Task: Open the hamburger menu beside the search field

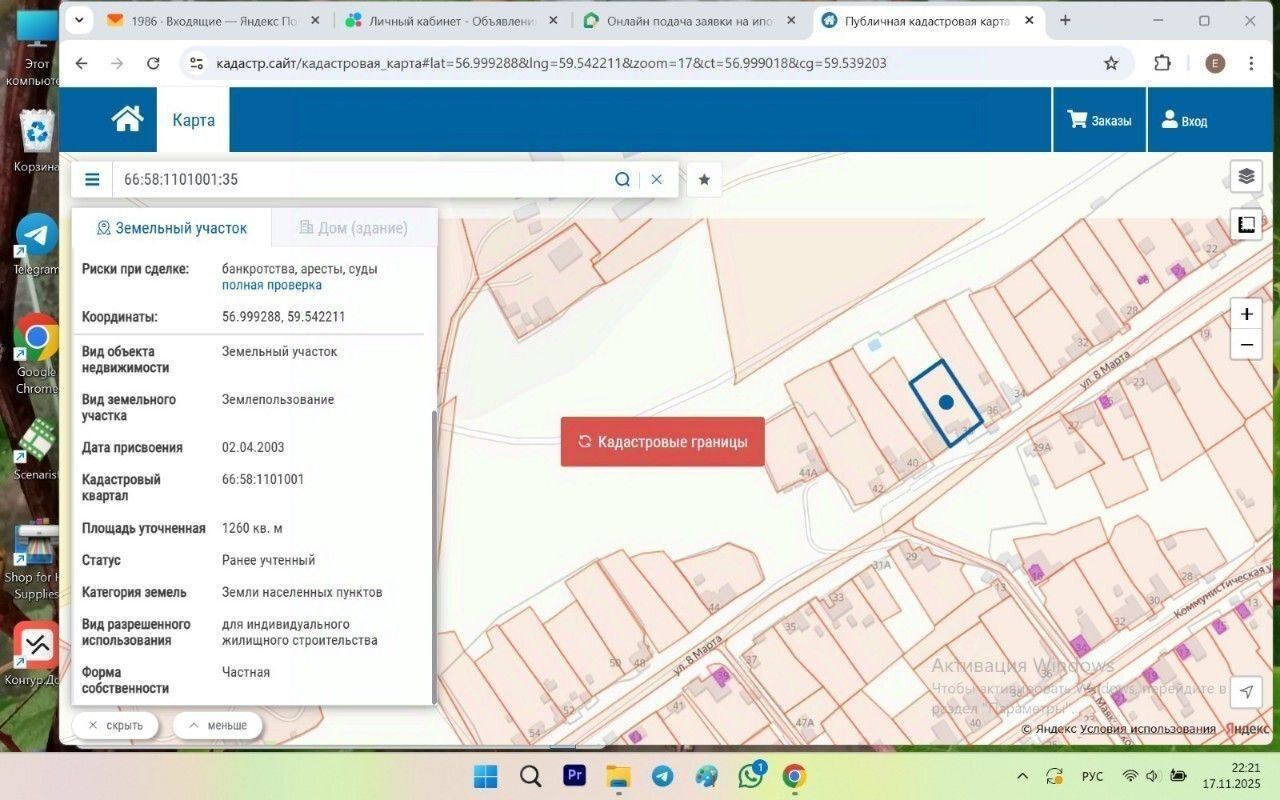Action: [92, 180]
